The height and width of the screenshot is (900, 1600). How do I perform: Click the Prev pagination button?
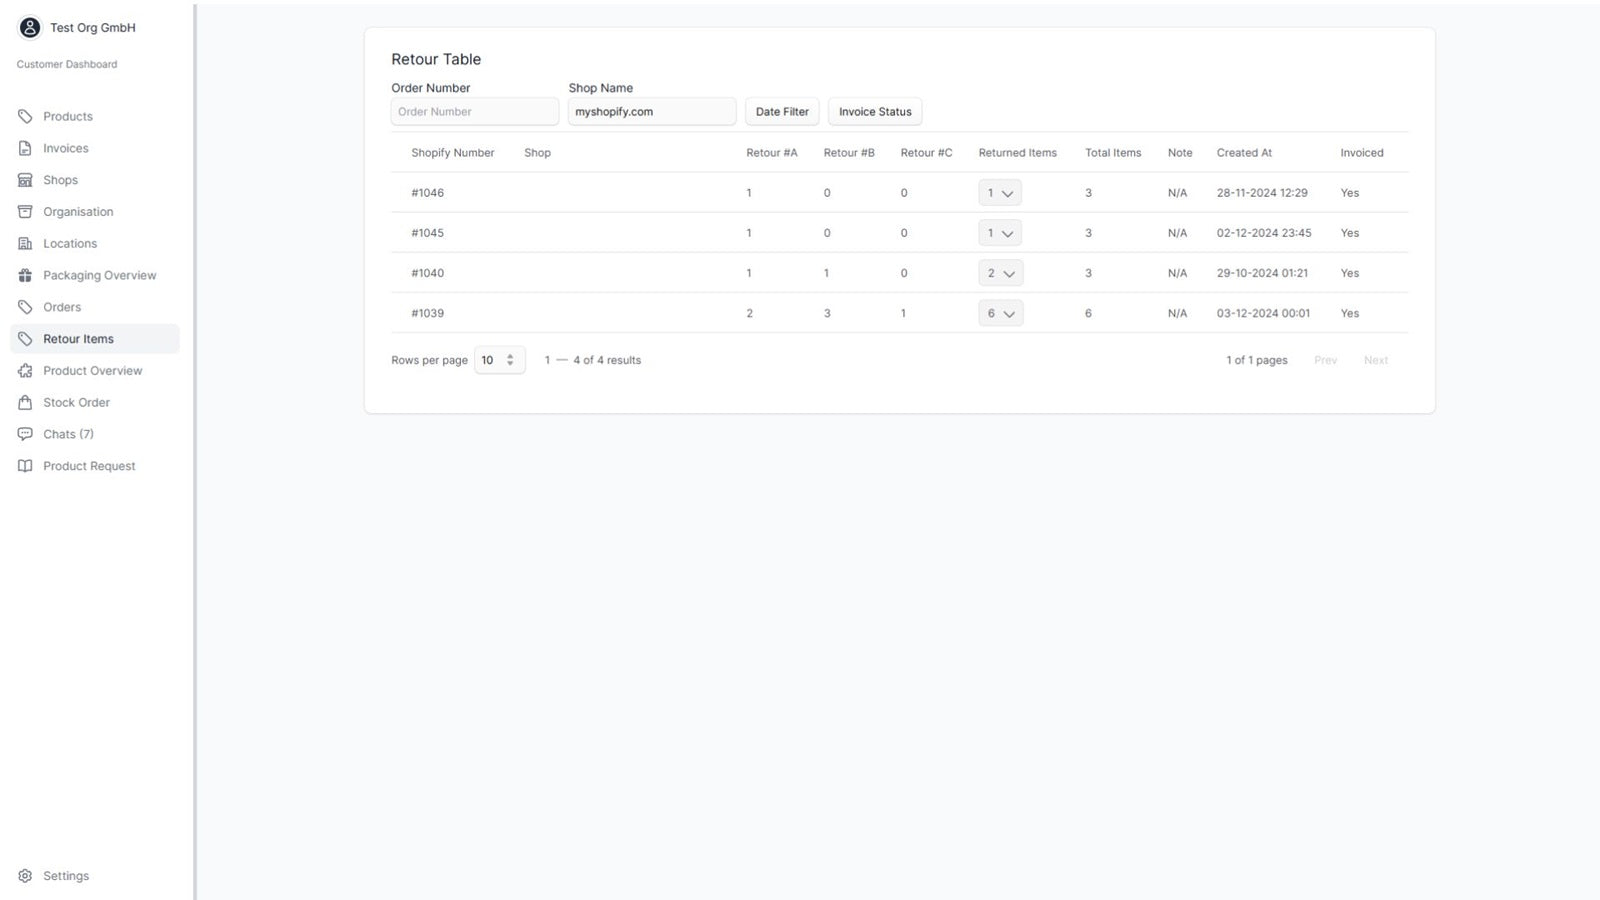[x=1325, y=360]
